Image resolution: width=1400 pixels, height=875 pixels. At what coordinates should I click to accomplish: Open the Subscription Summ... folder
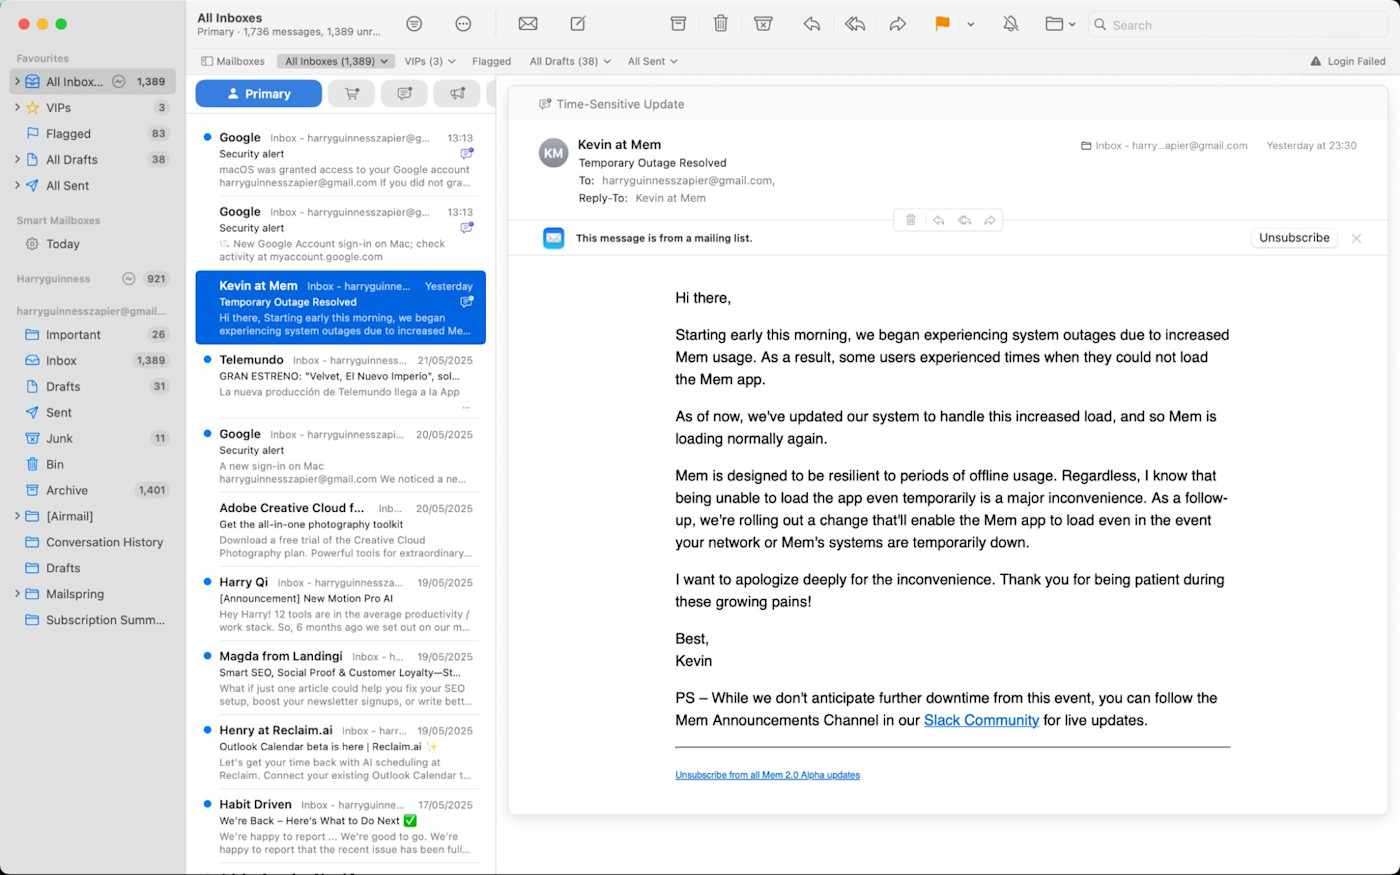(x=93, y=620)
